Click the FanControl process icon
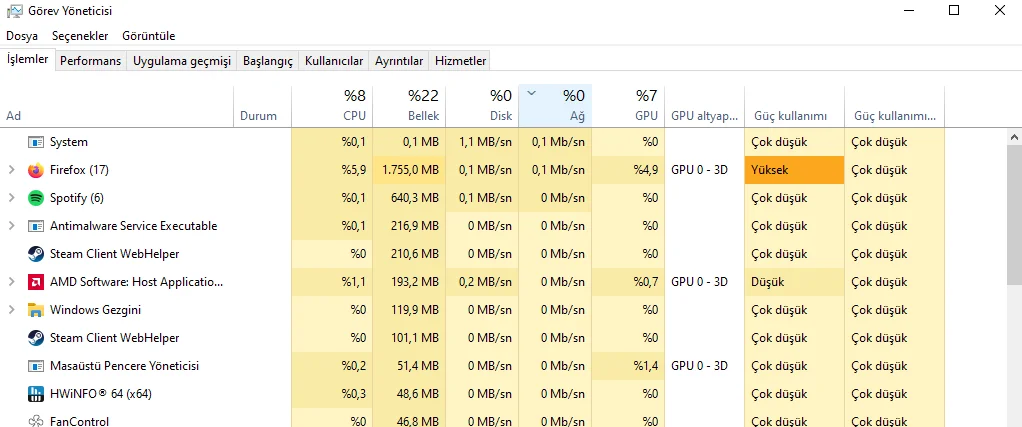This screenshot has height=427, width=1022. pyautogui.click(x=36, y=421)
